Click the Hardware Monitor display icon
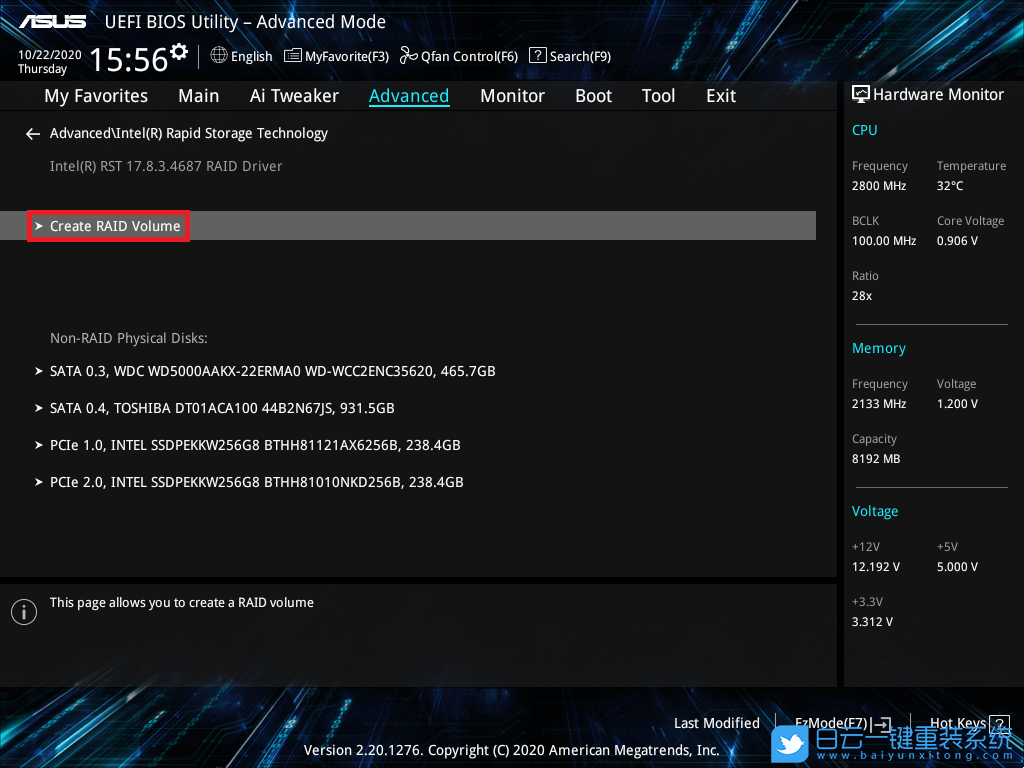This screenshot has width=1024, height=768. [x=860, y=95]
